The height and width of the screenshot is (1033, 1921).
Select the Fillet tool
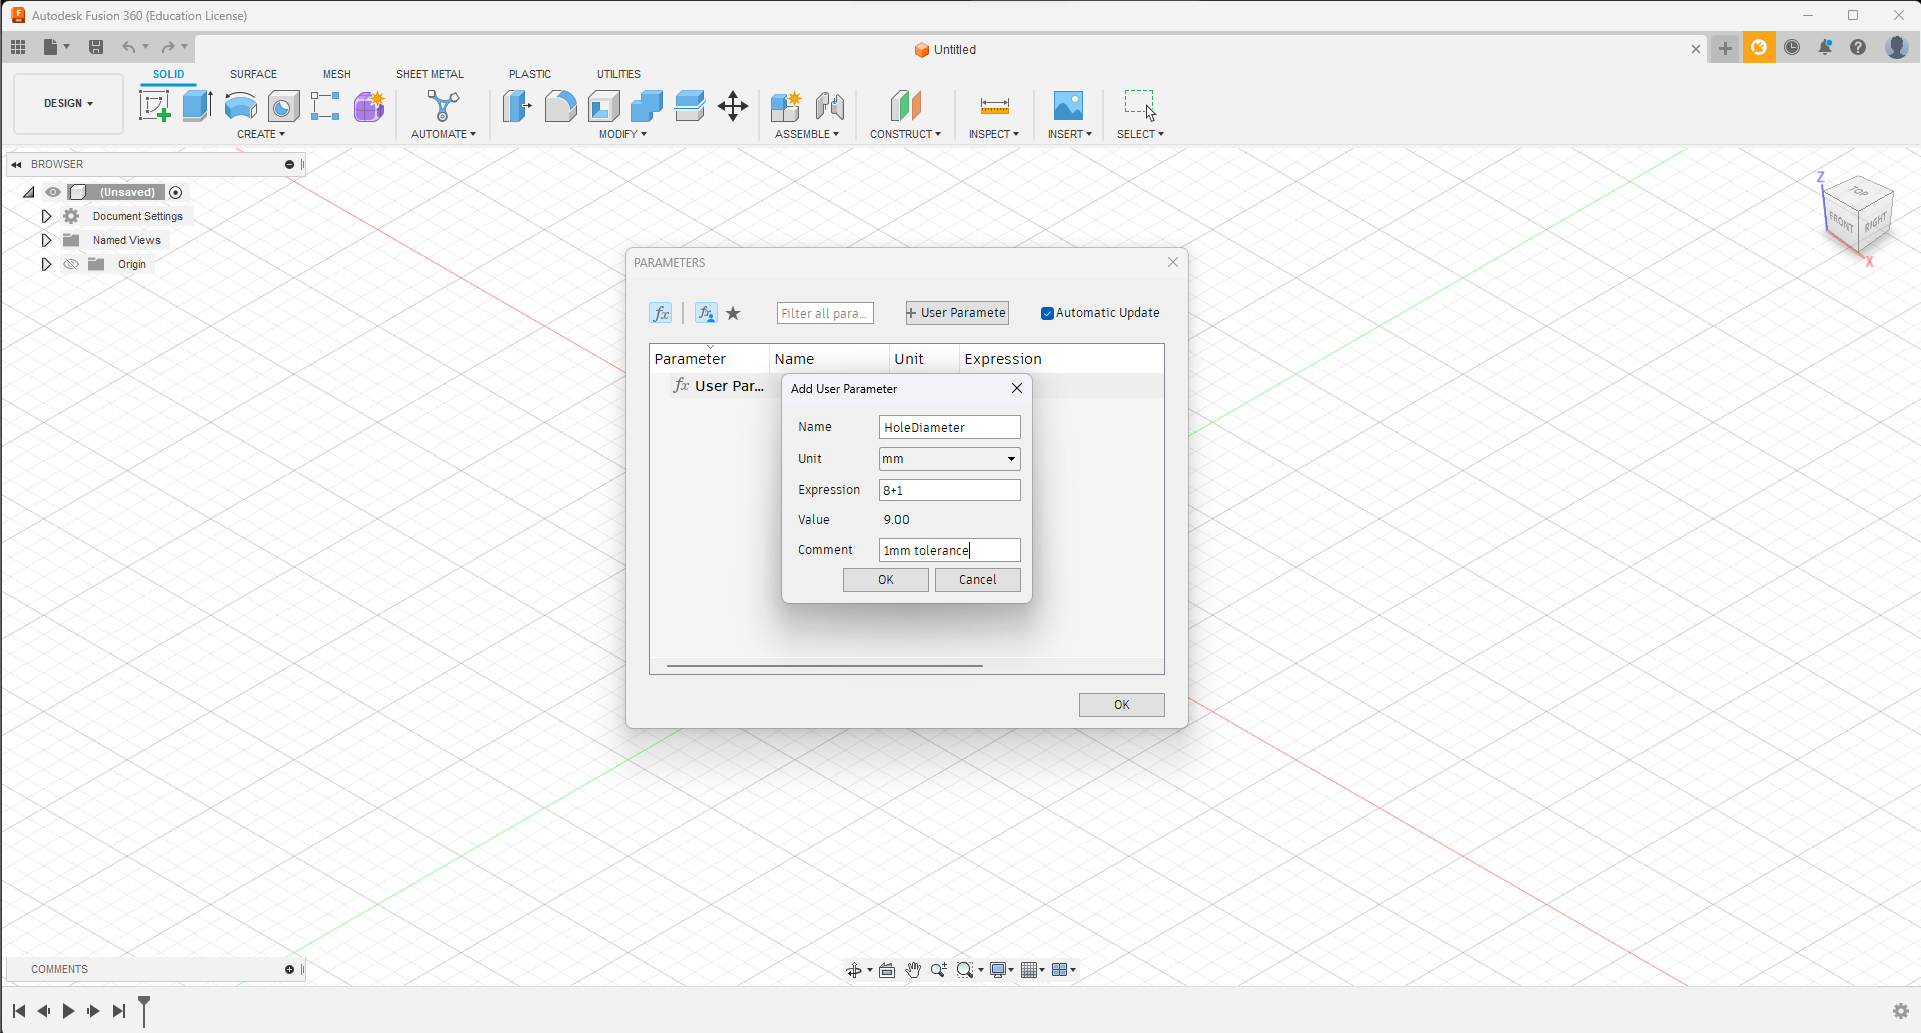point(561,106)
